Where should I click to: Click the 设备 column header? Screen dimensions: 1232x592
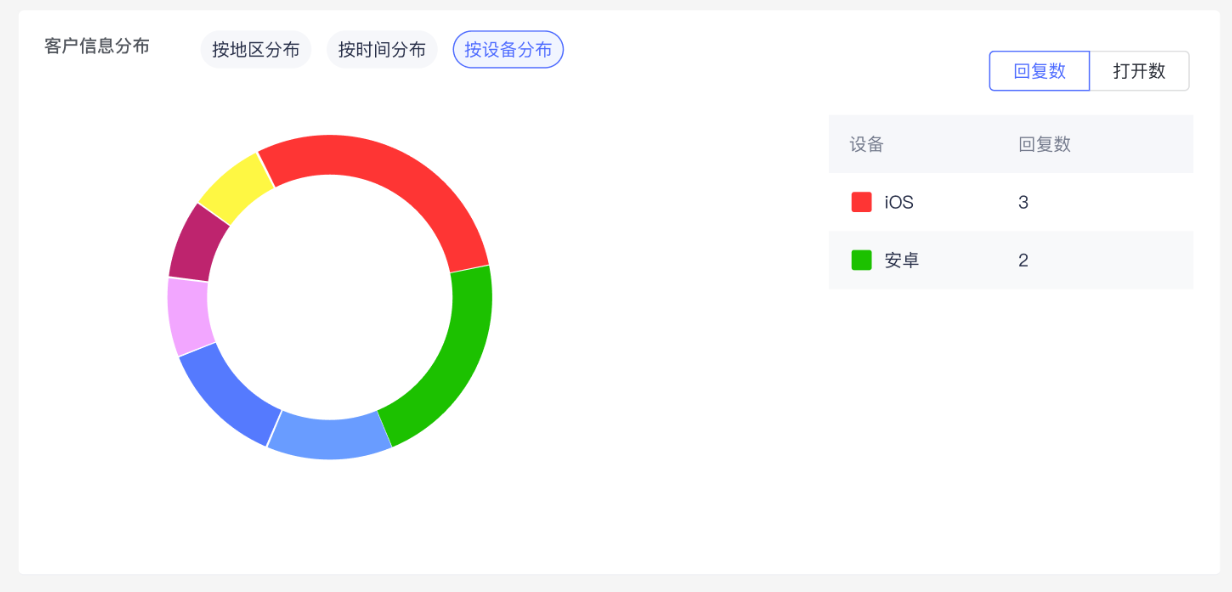[x=866, y=144]
